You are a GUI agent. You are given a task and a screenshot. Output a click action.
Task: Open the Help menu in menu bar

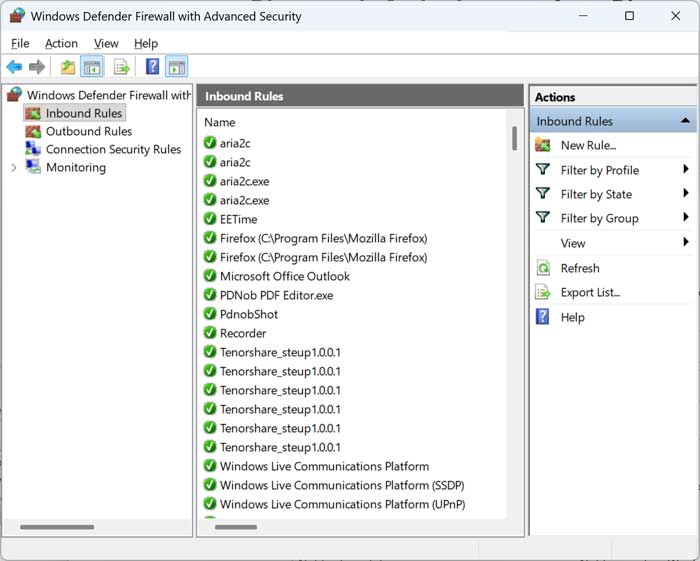[146, 43]
